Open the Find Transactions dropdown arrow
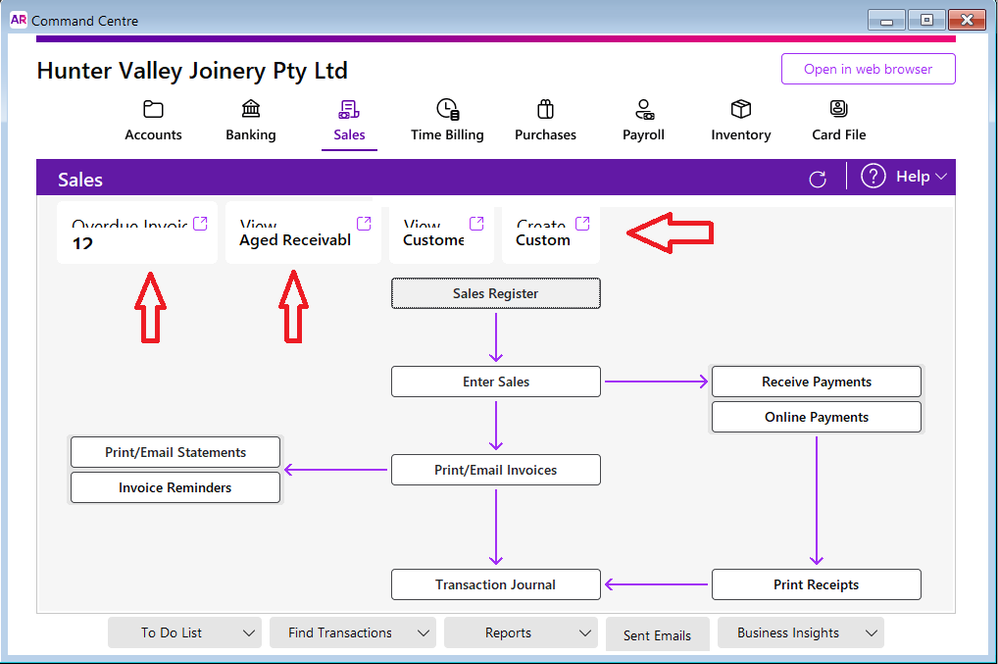 coord(423,633)
